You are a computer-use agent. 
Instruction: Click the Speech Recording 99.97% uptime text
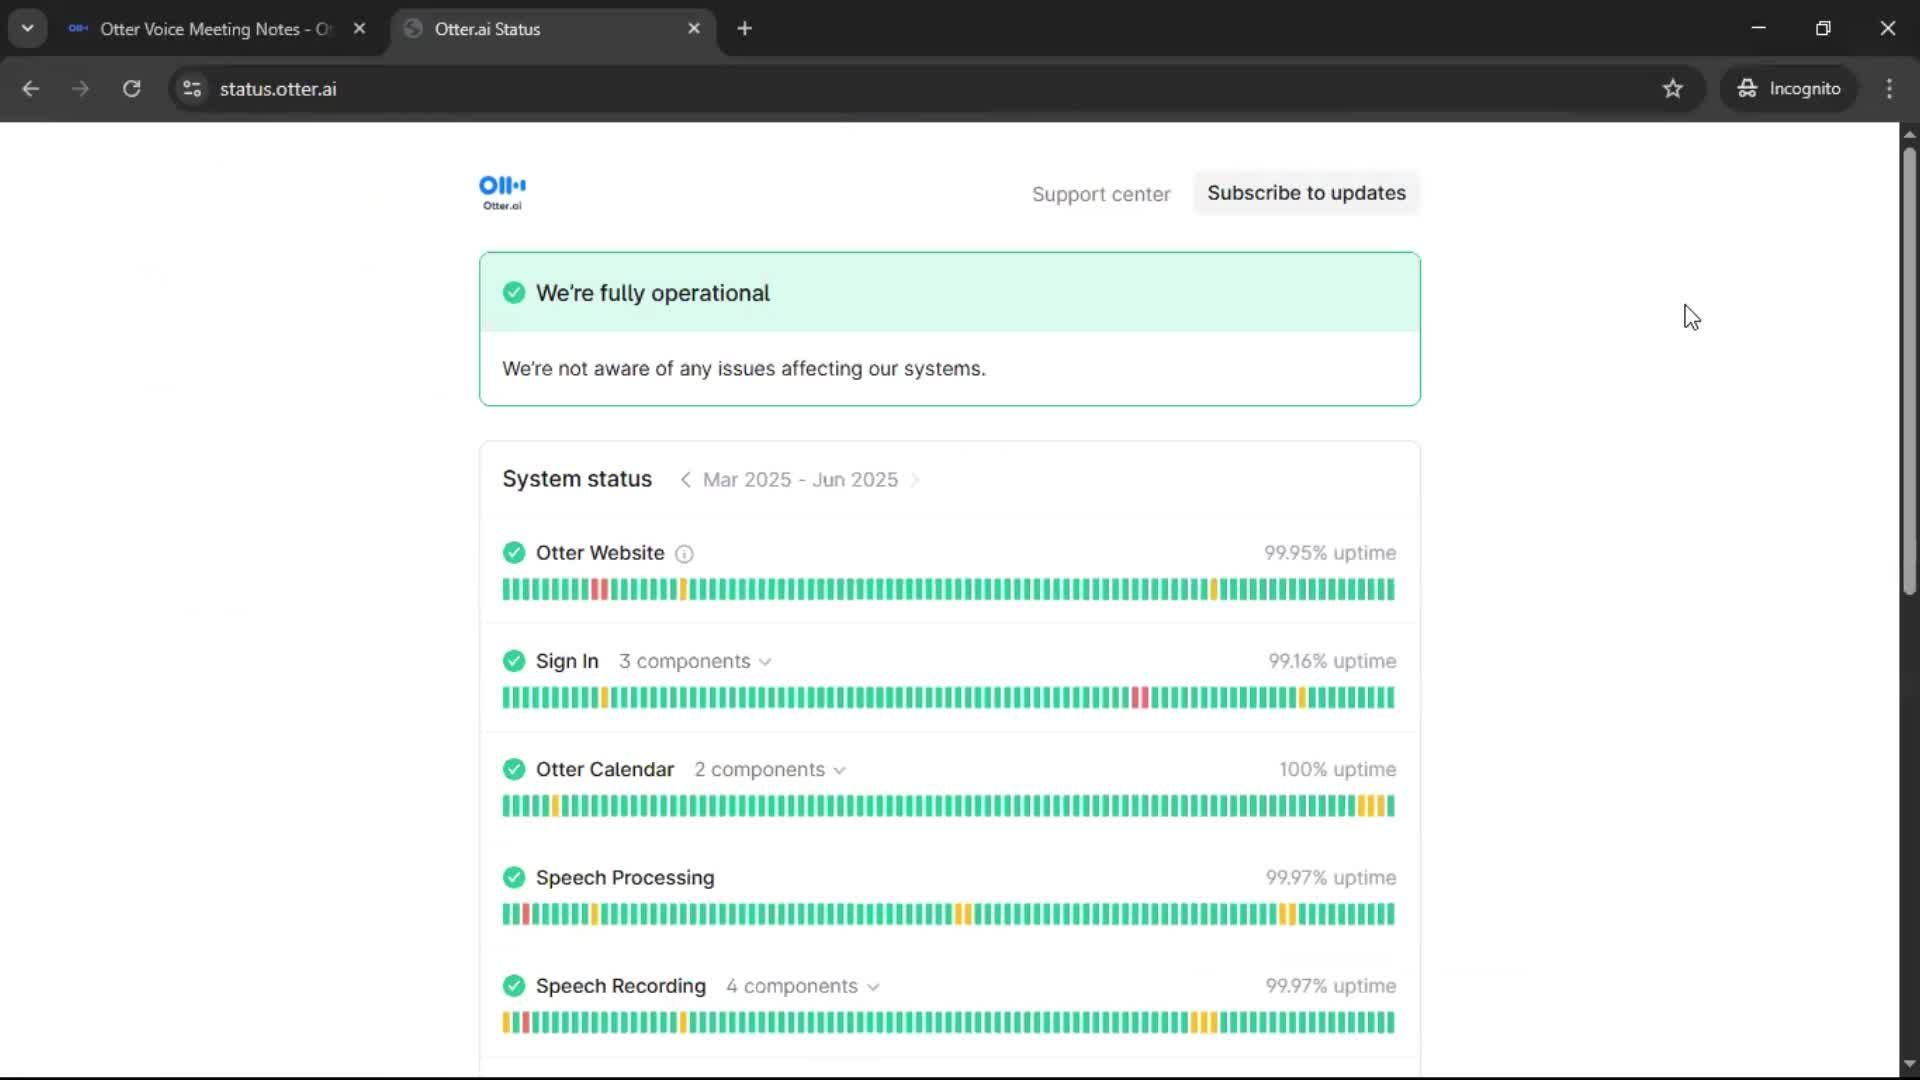pyautogui.click(x=1330, y=986)
